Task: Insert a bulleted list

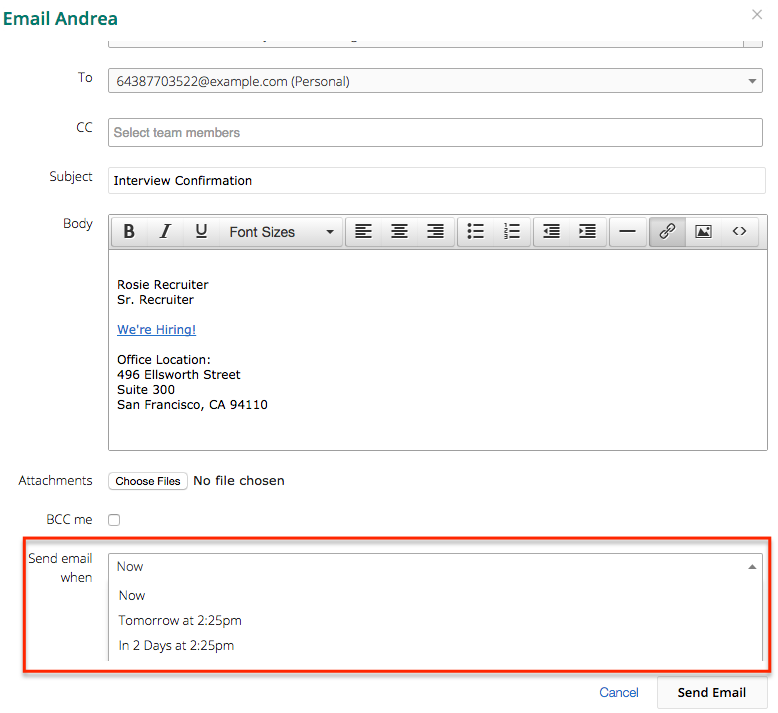Action: click(x=476, y=232)
